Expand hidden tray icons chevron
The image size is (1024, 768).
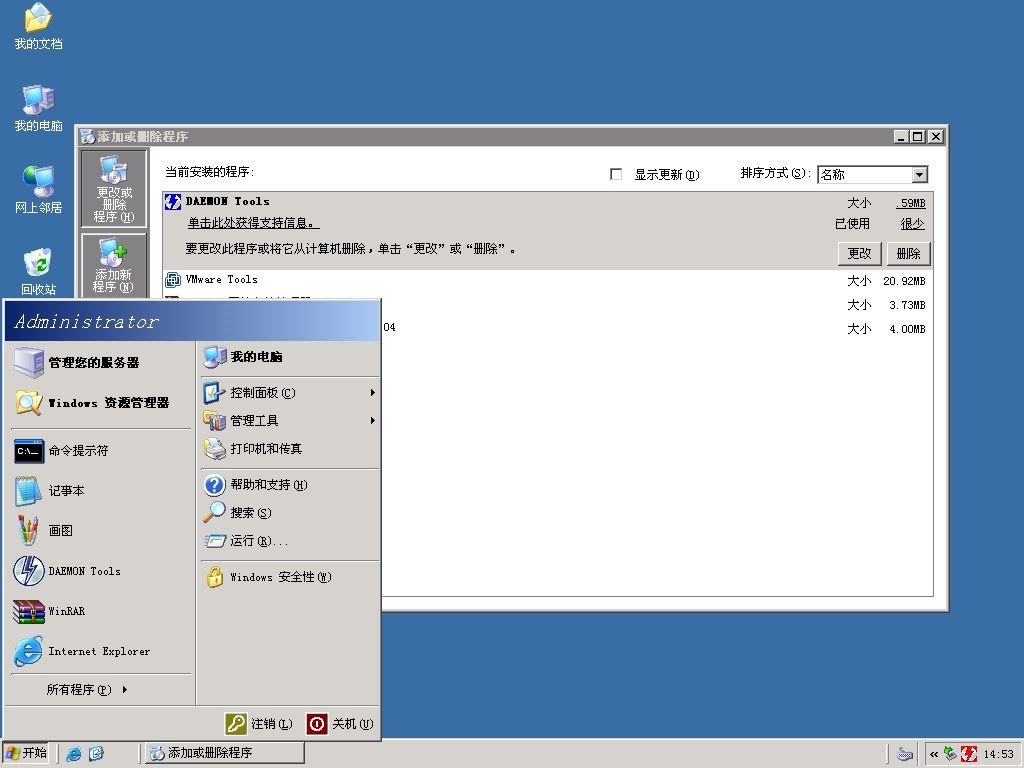(934, 754)
